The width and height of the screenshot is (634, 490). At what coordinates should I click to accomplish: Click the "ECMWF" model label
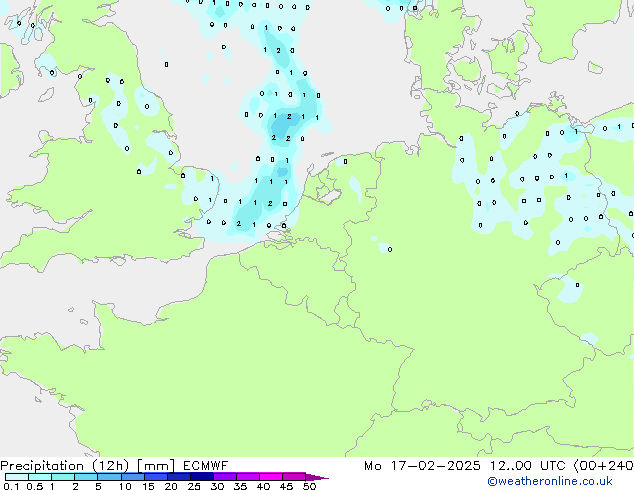tap(205, 466)
